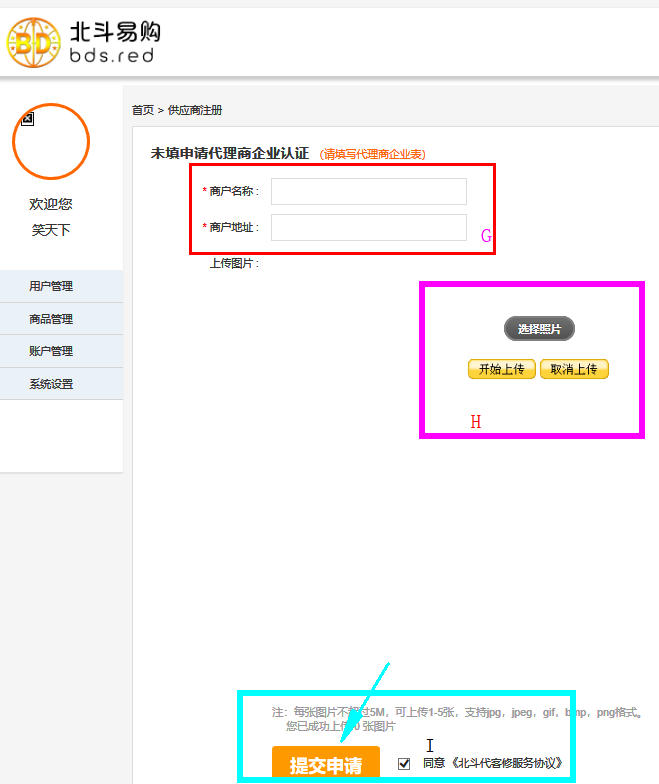Viewport: 659px width, 784px height.
Task: Focus the 商户名称 input field
Action: (368, 191)
